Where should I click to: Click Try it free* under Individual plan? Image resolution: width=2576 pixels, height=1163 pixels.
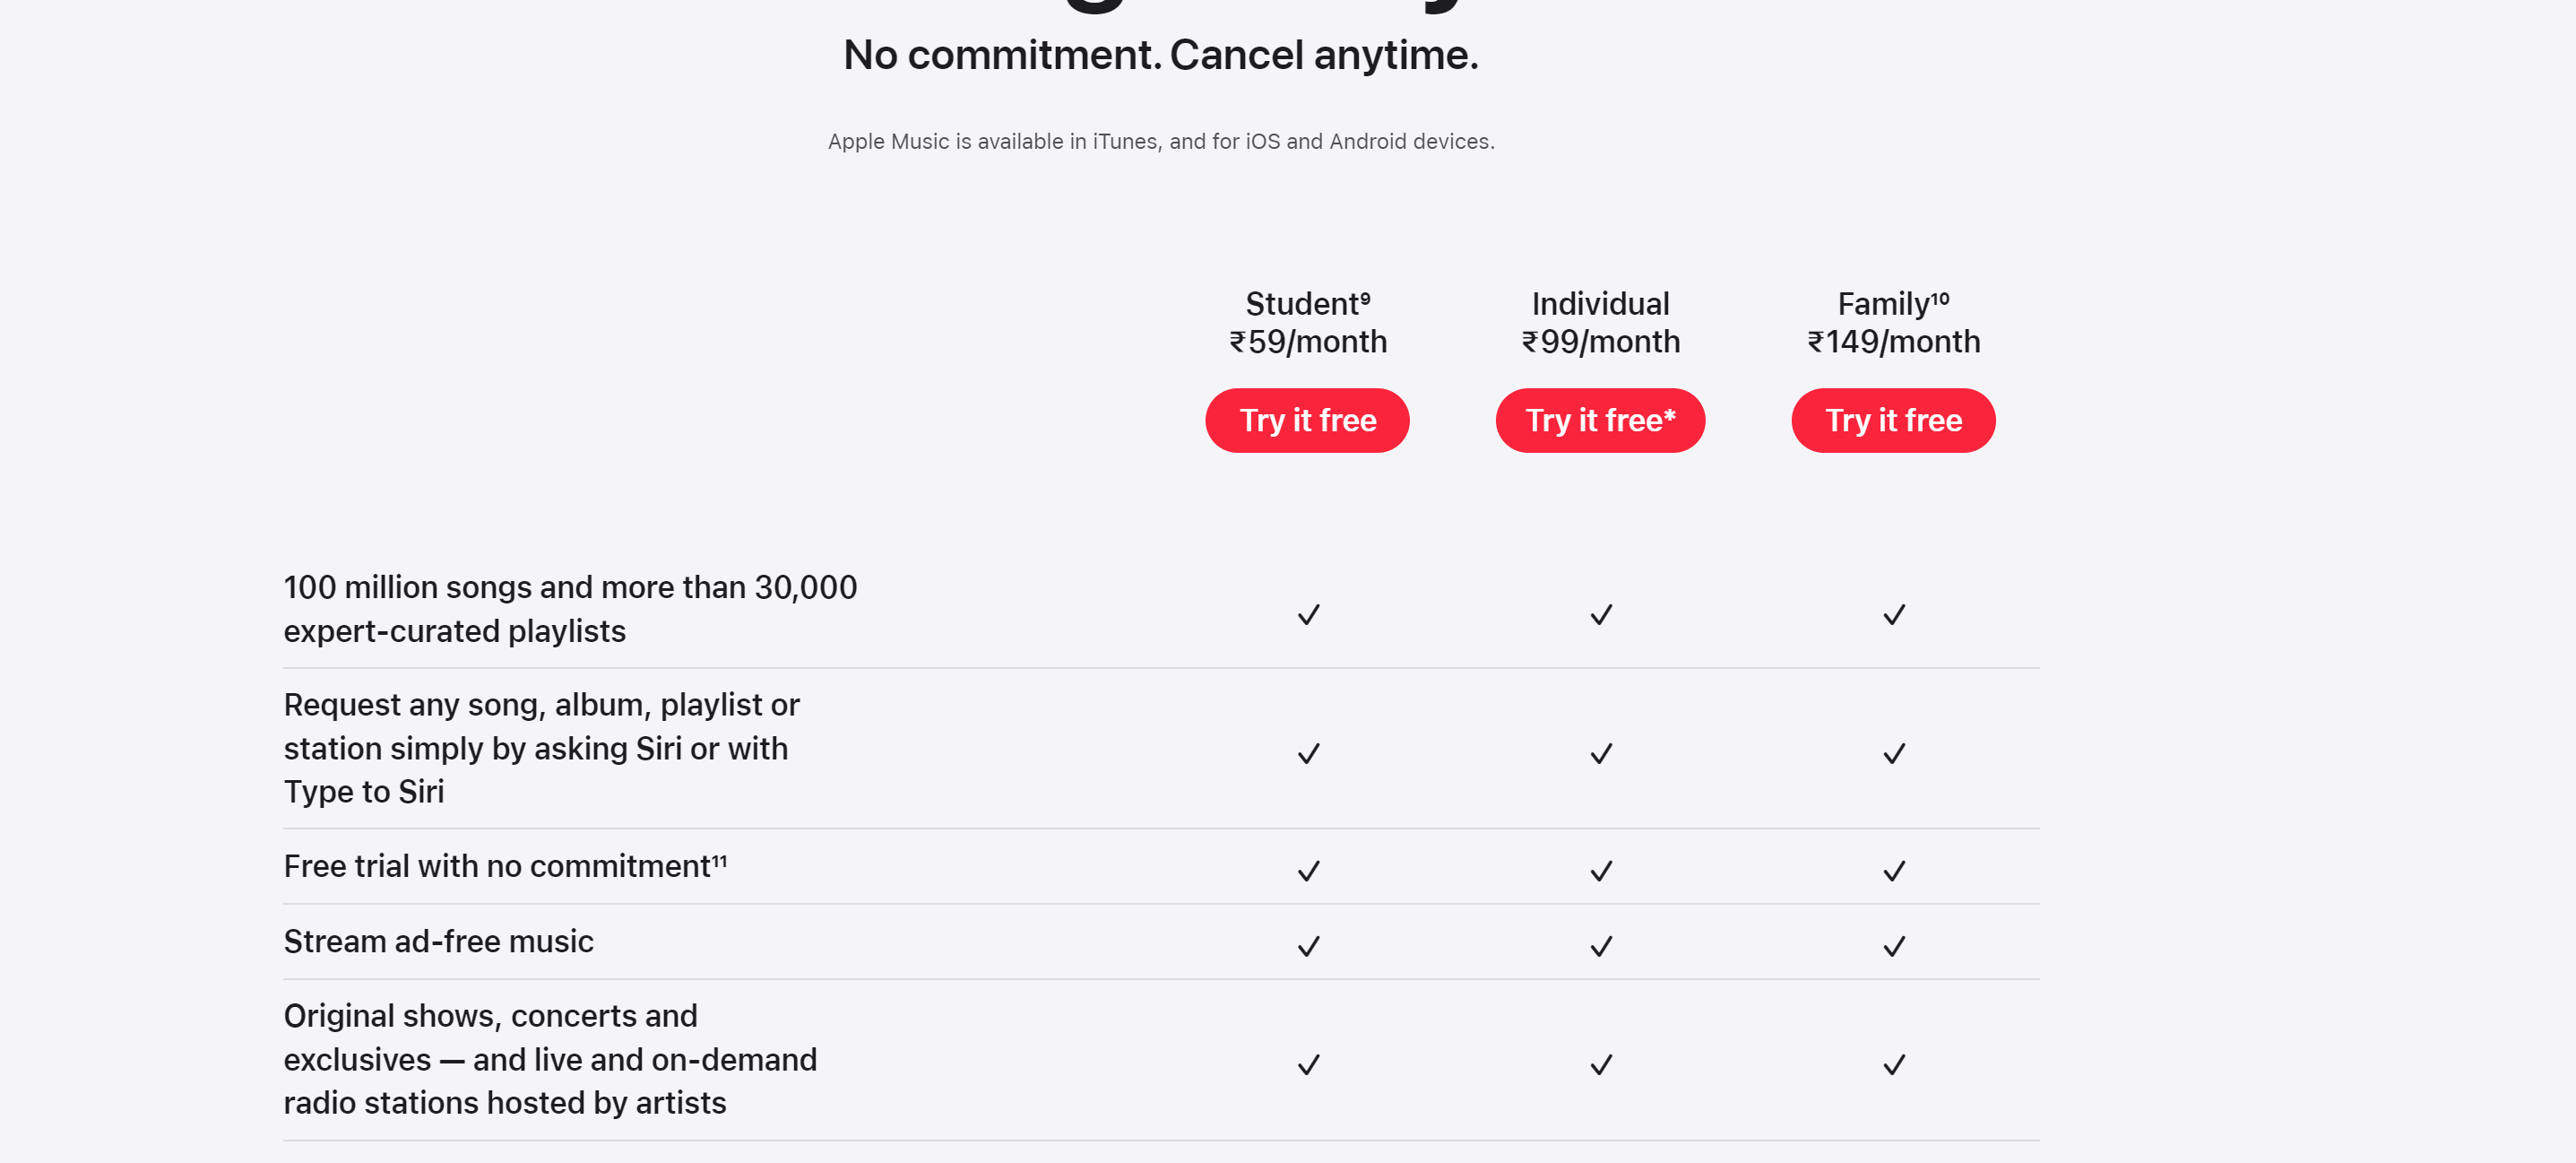(1600, 420)
